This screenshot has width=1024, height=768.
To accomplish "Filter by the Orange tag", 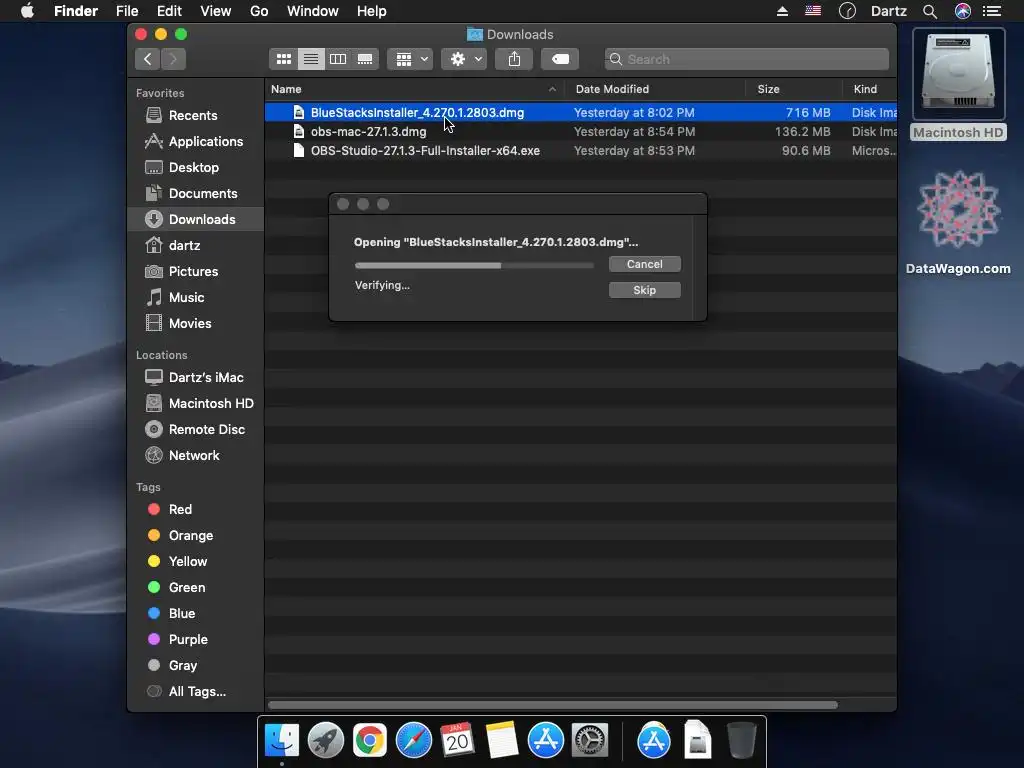I will click(195, 536).
